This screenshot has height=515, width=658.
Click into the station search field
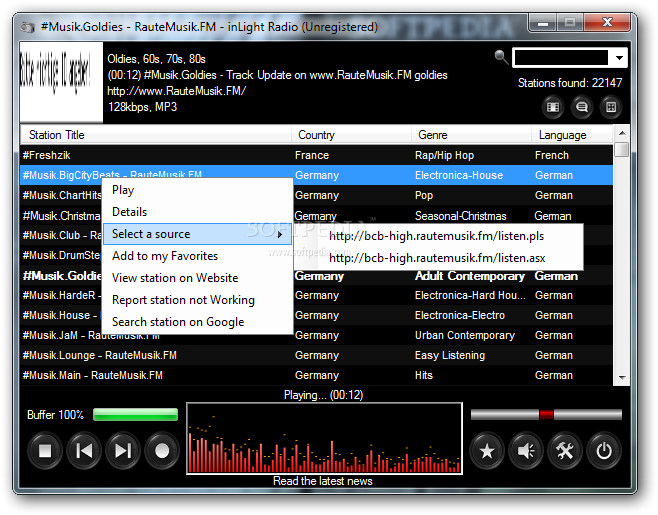561,58
